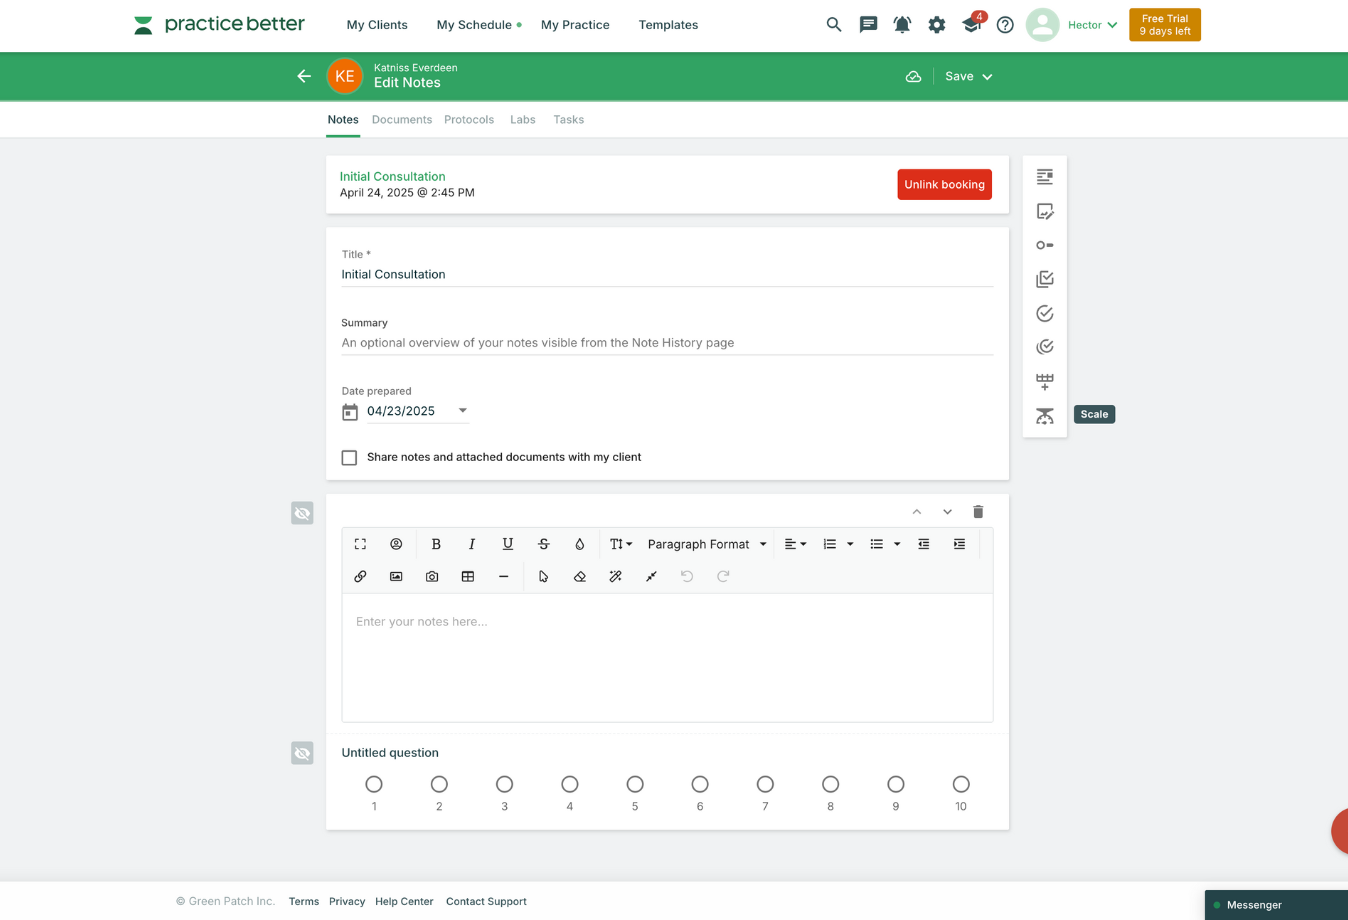
Task: Choose the select-all cursor tool
Action: coord(544,576)
